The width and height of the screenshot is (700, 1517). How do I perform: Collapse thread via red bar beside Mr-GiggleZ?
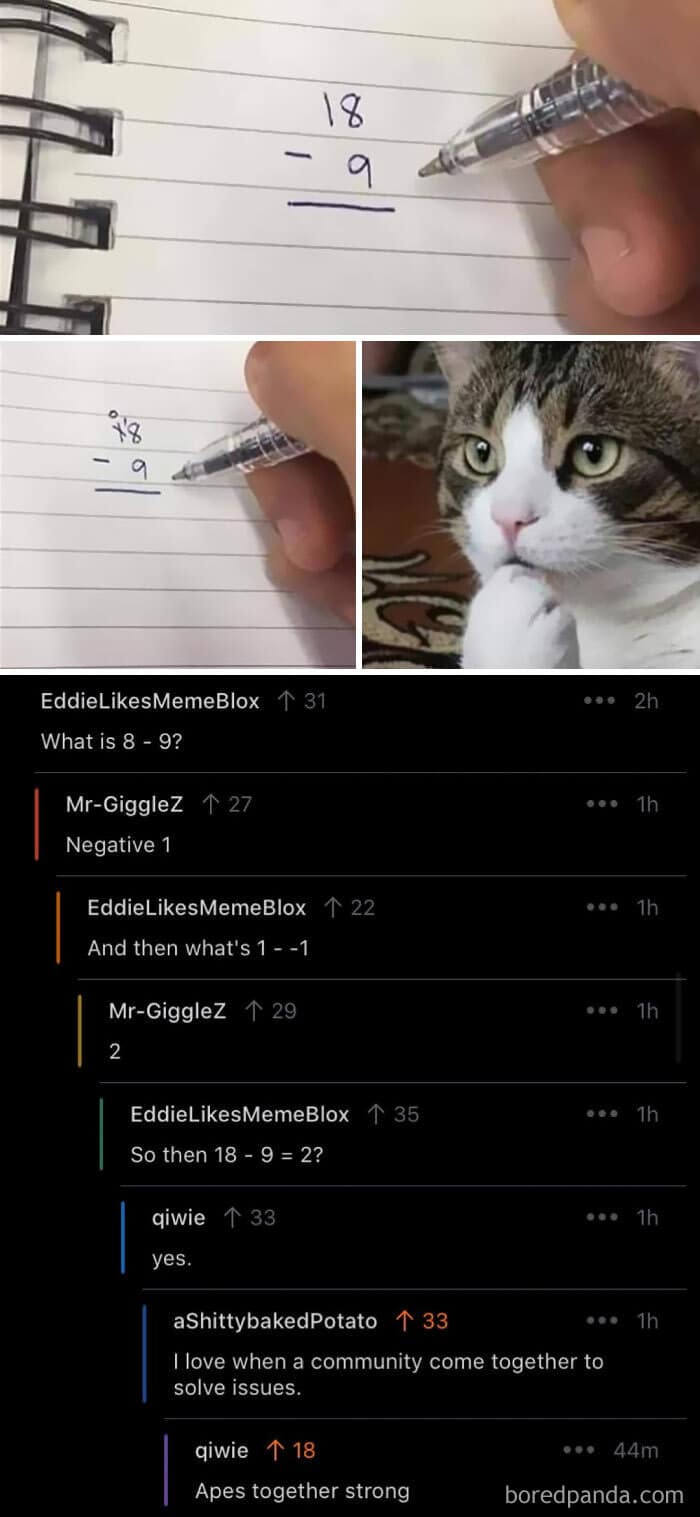coord(37,825)
